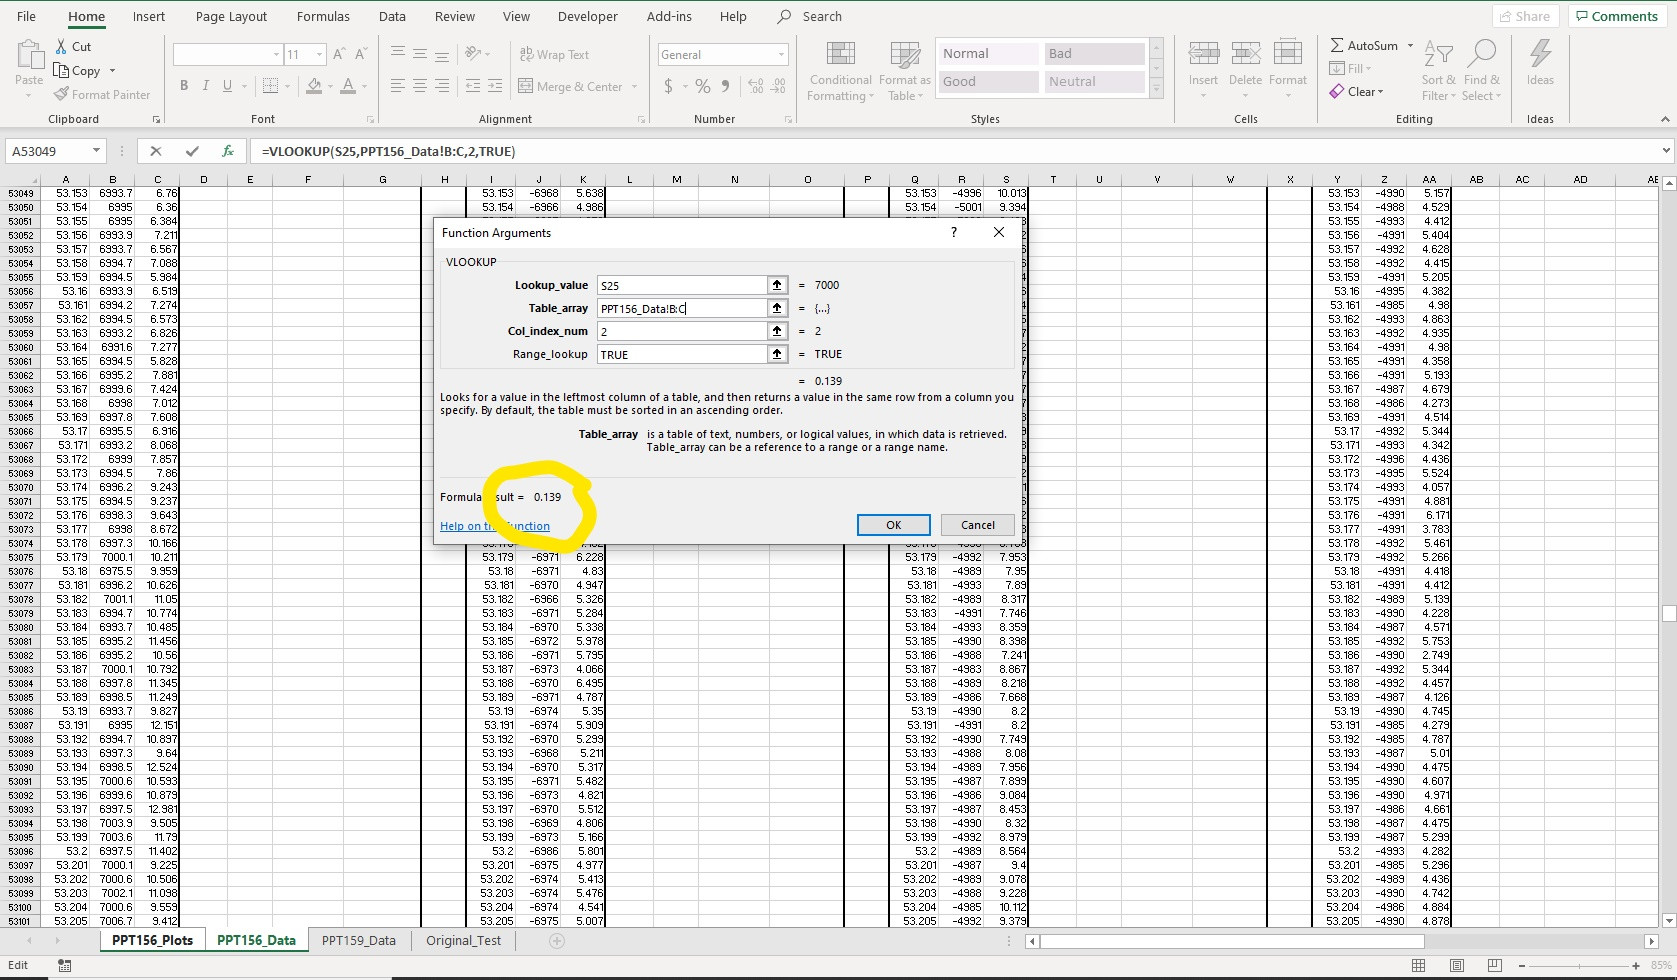Apply the Good cell style
The image size is (1677, 980).
pyautogui.click(x=988, y=82)
